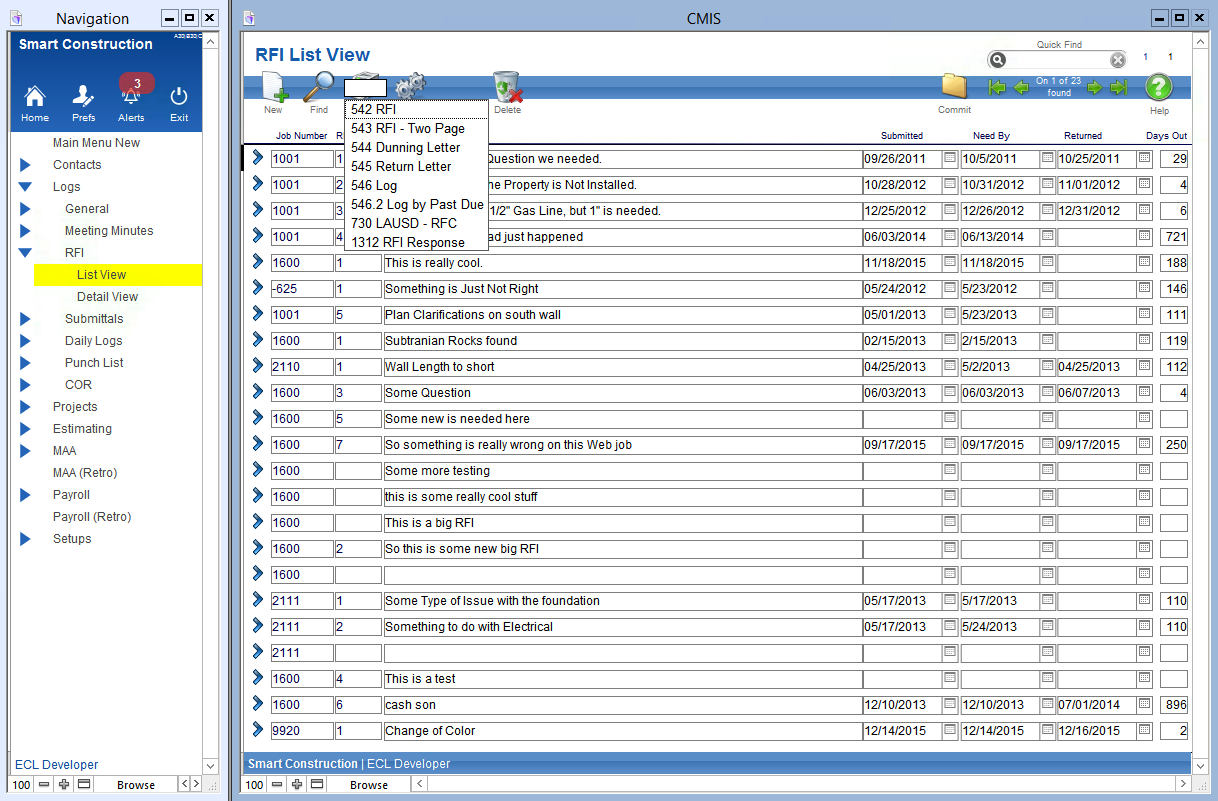Expand the Payroll navigation node
This screenshot has height=801, width=1218.
tap(27, 495)
